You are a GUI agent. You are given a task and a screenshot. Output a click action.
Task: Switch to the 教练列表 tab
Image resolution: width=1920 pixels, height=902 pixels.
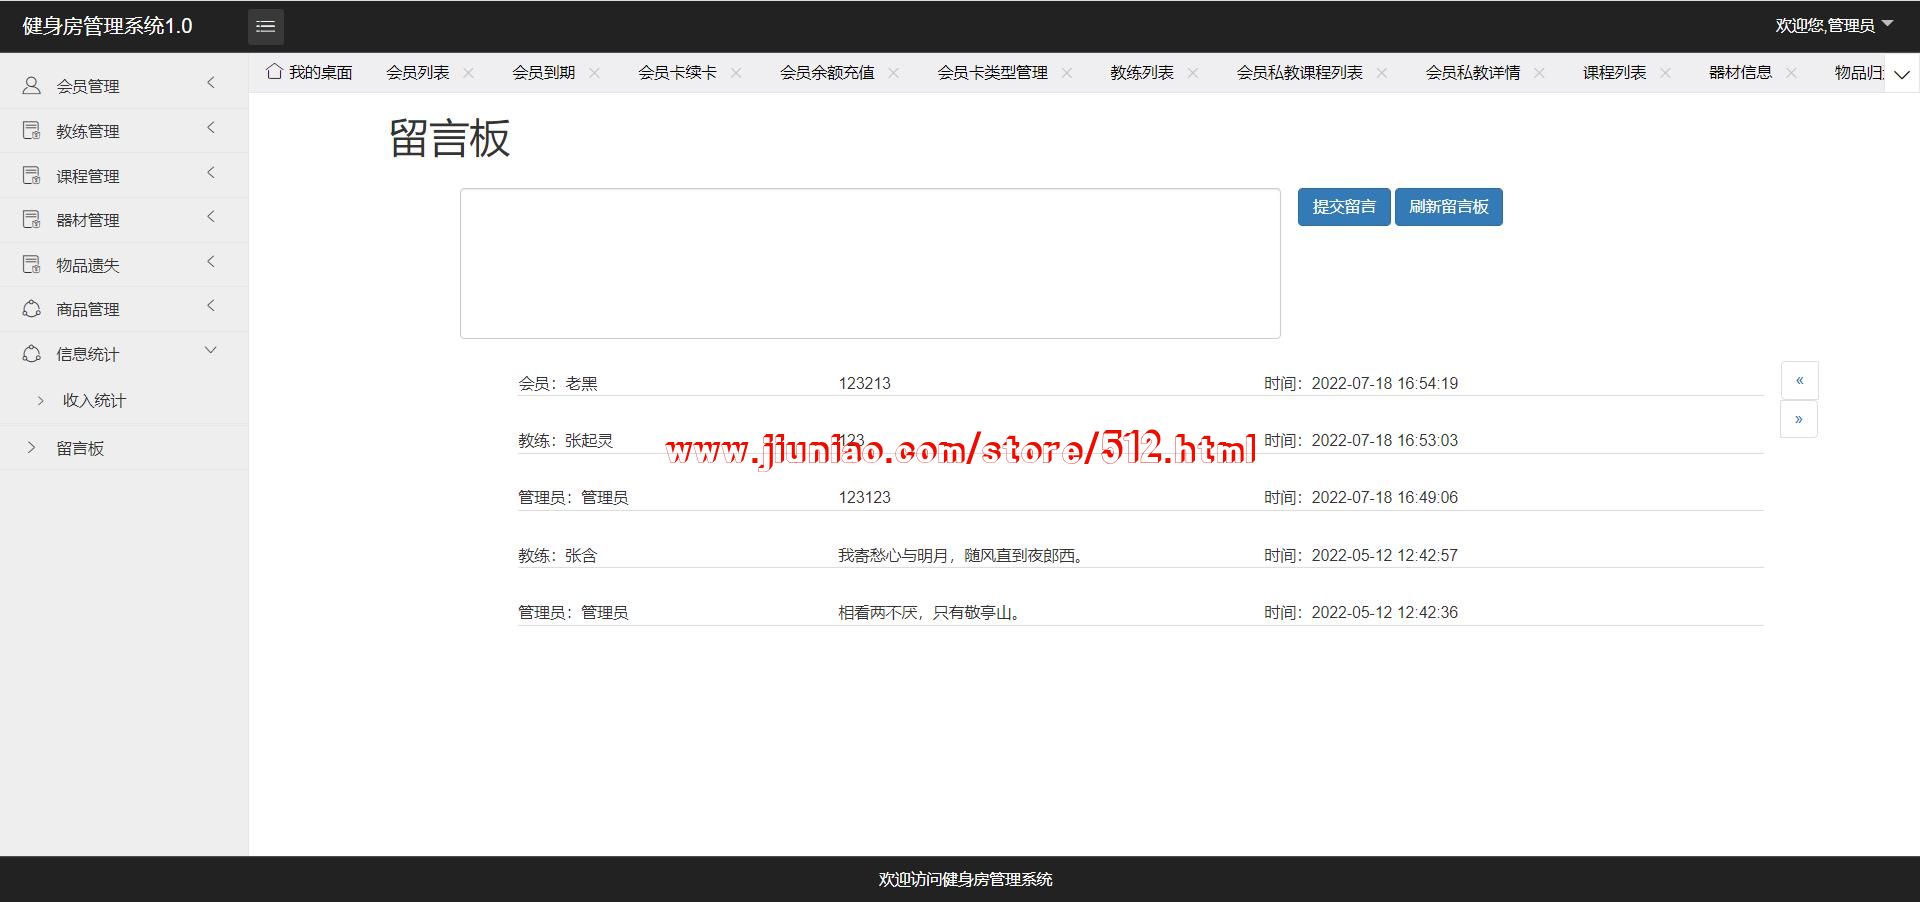pyautogui.click(x=1141, y=73)
